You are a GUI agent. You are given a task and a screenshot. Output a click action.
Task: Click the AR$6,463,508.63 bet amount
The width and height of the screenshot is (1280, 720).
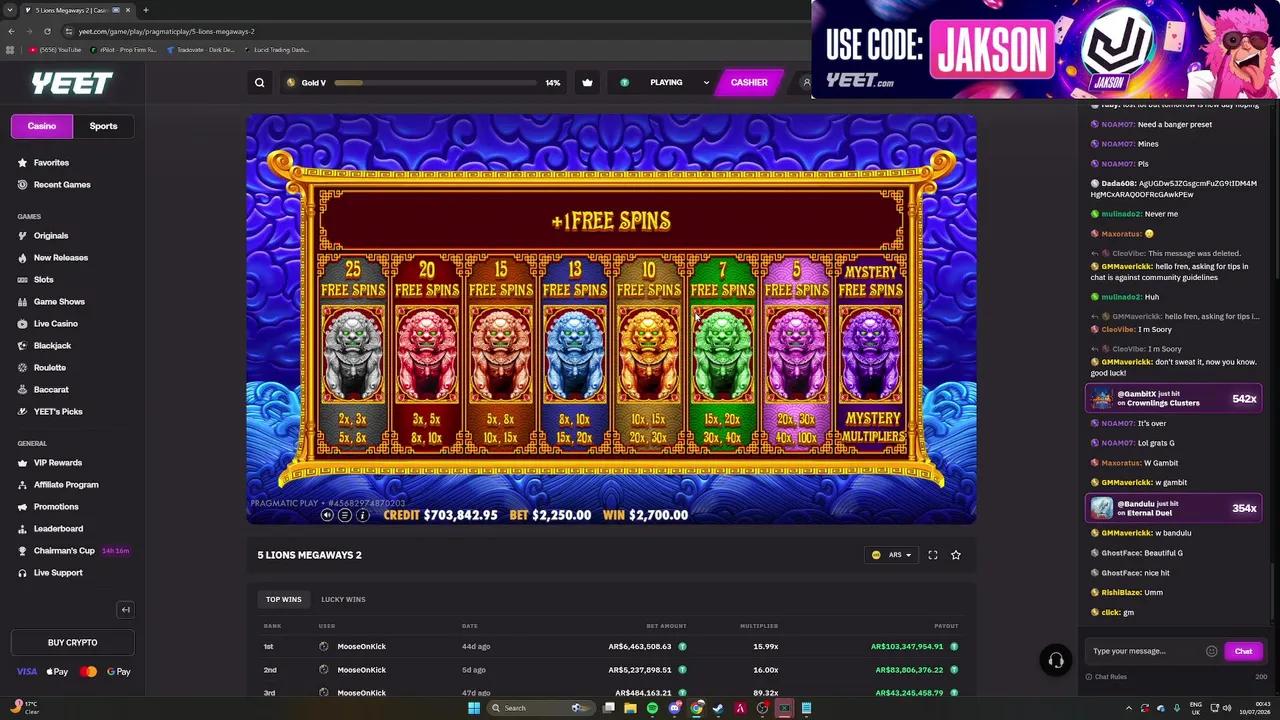(640, 646)
